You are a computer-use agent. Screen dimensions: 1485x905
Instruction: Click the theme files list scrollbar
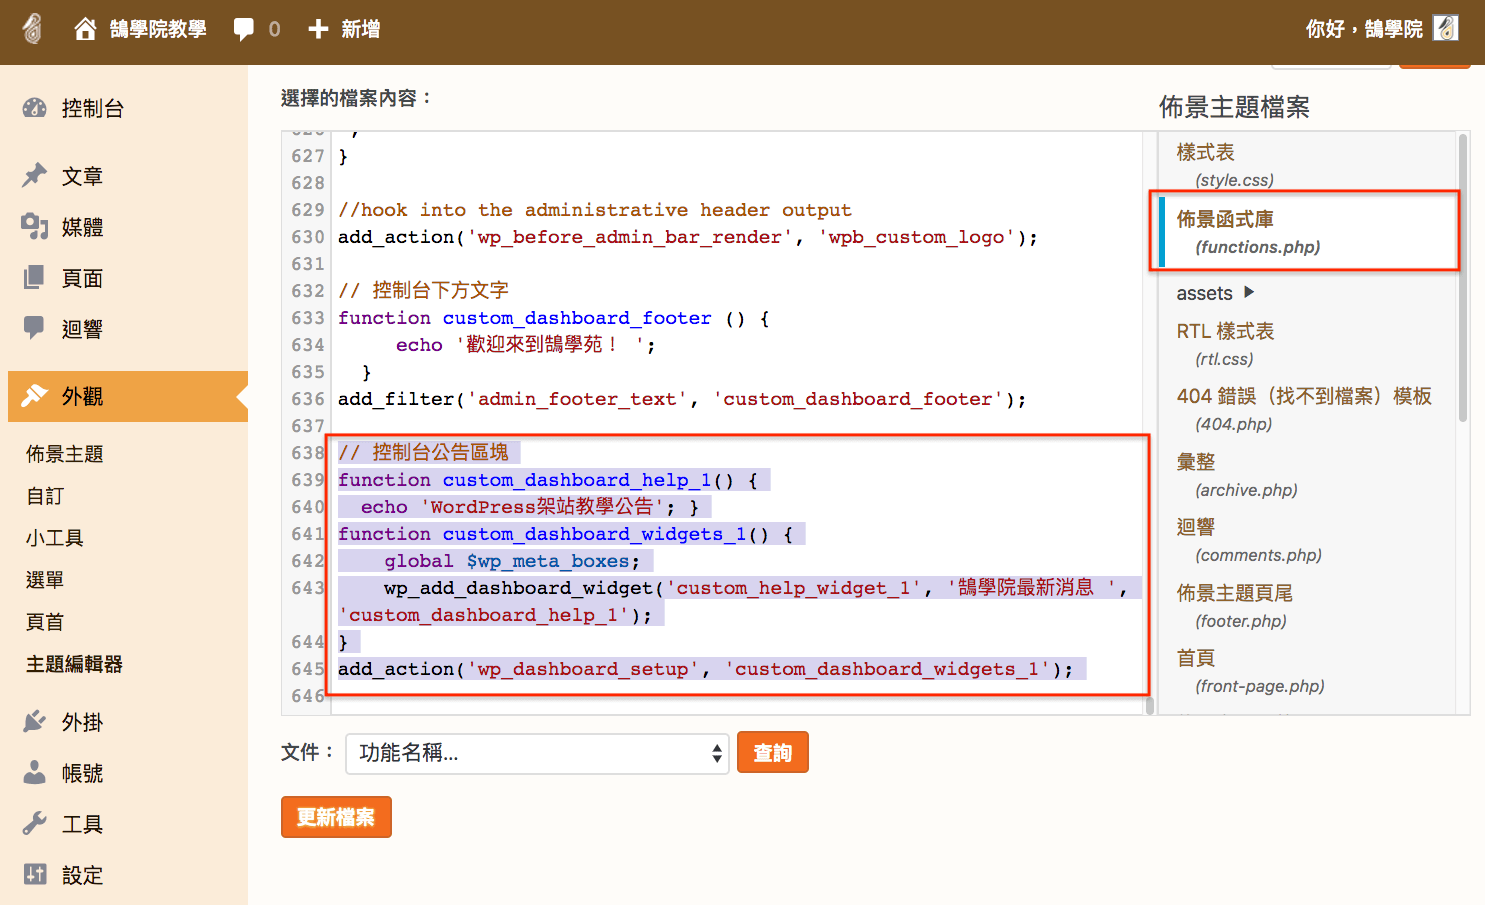1463,280
